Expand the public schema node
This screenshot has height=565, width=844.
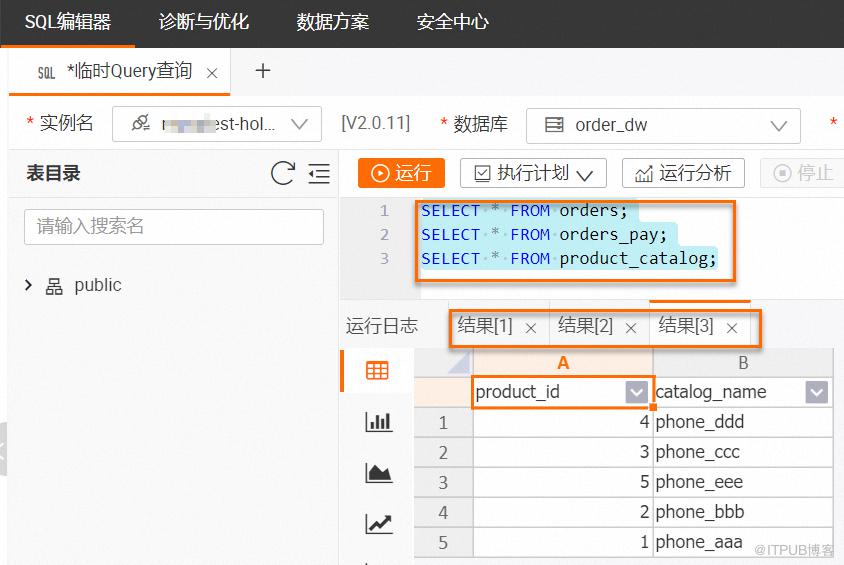[x=29, y=285]
